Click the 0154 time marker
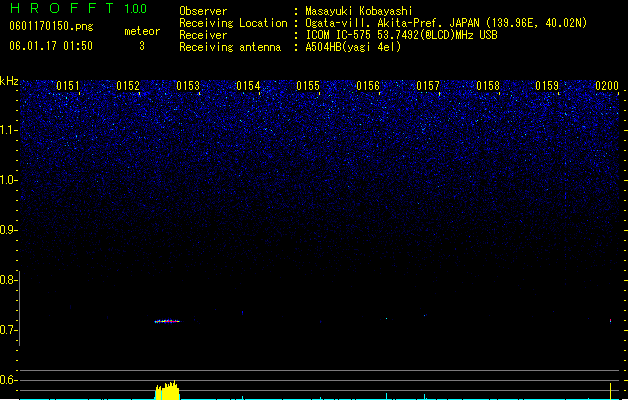 (248, 86)
